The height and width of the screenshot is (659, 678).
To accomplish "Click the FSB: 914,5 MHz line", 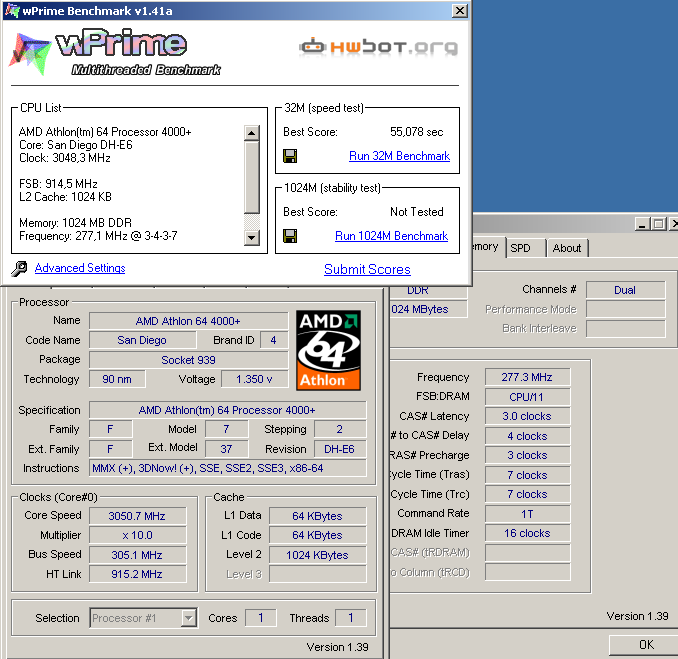I will click(58, 184).
